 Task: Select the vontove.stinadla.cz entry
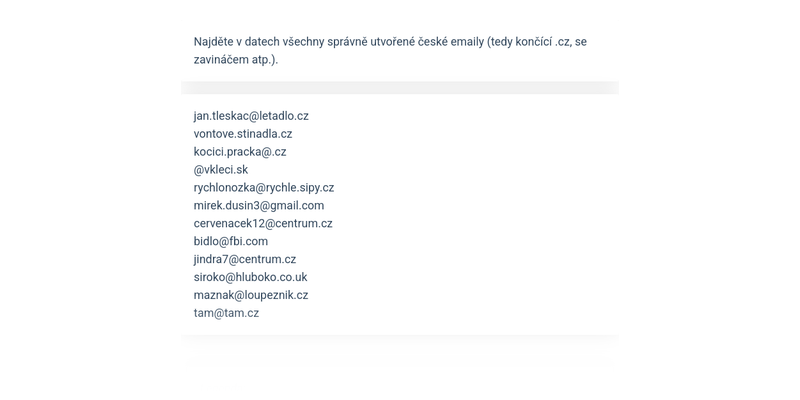[243, 134]
